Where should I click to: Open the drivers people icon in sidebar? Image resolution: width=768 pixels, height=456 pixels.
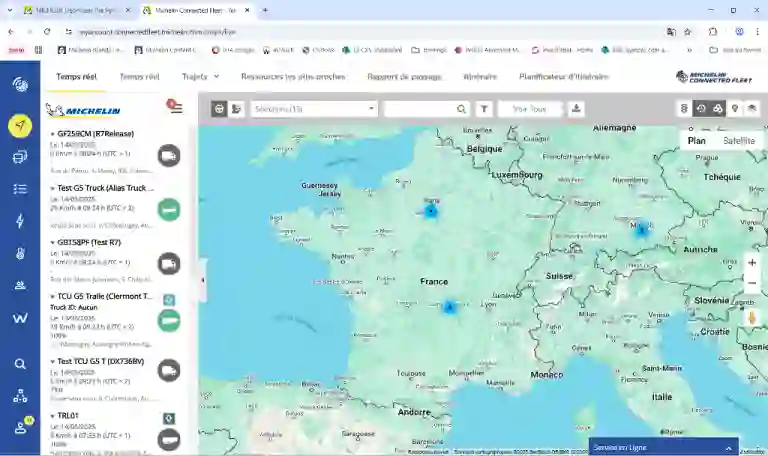pyautogui.click(x=20, y=286)
